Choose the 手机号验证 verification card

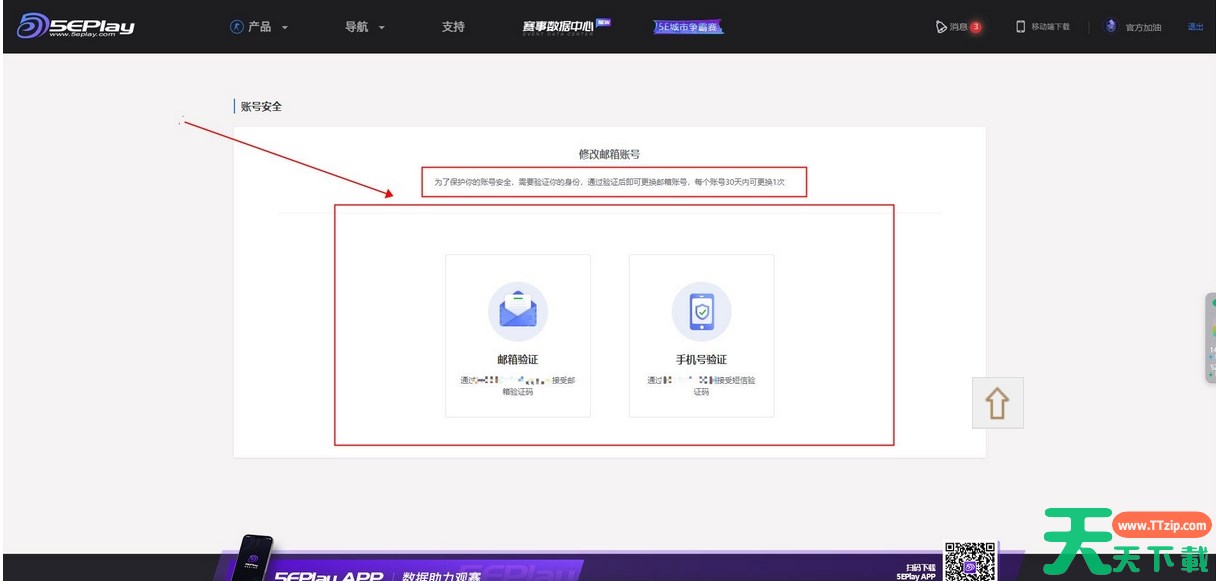click(x=701, y=335)
